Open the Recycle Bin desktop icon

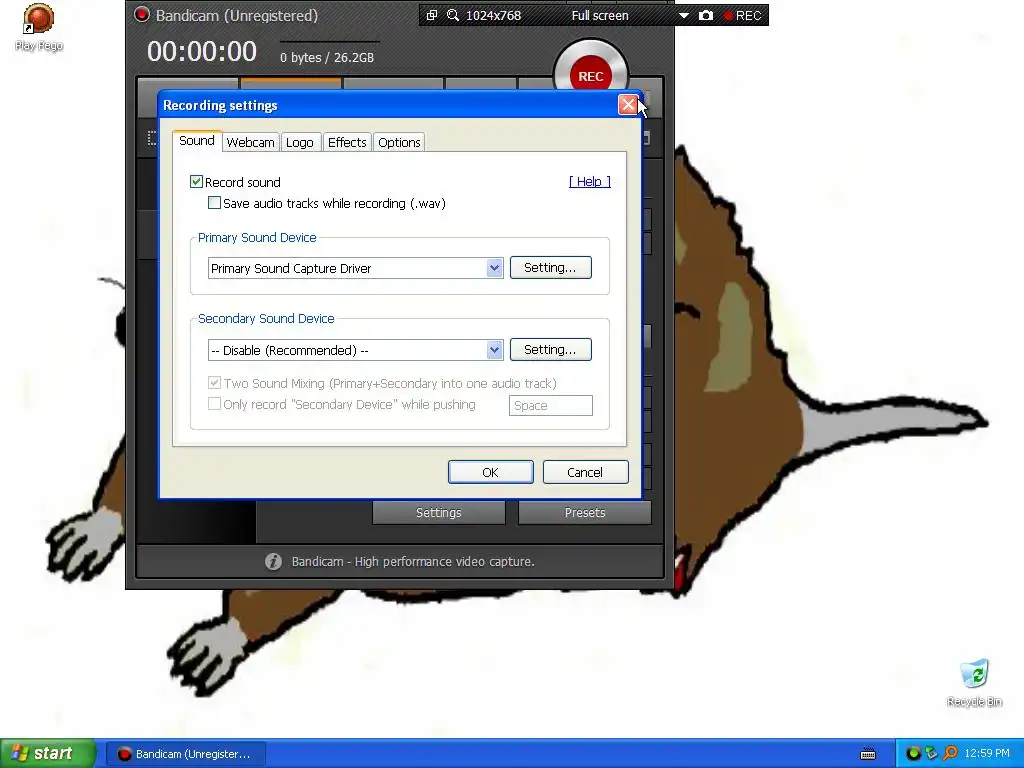974,682
